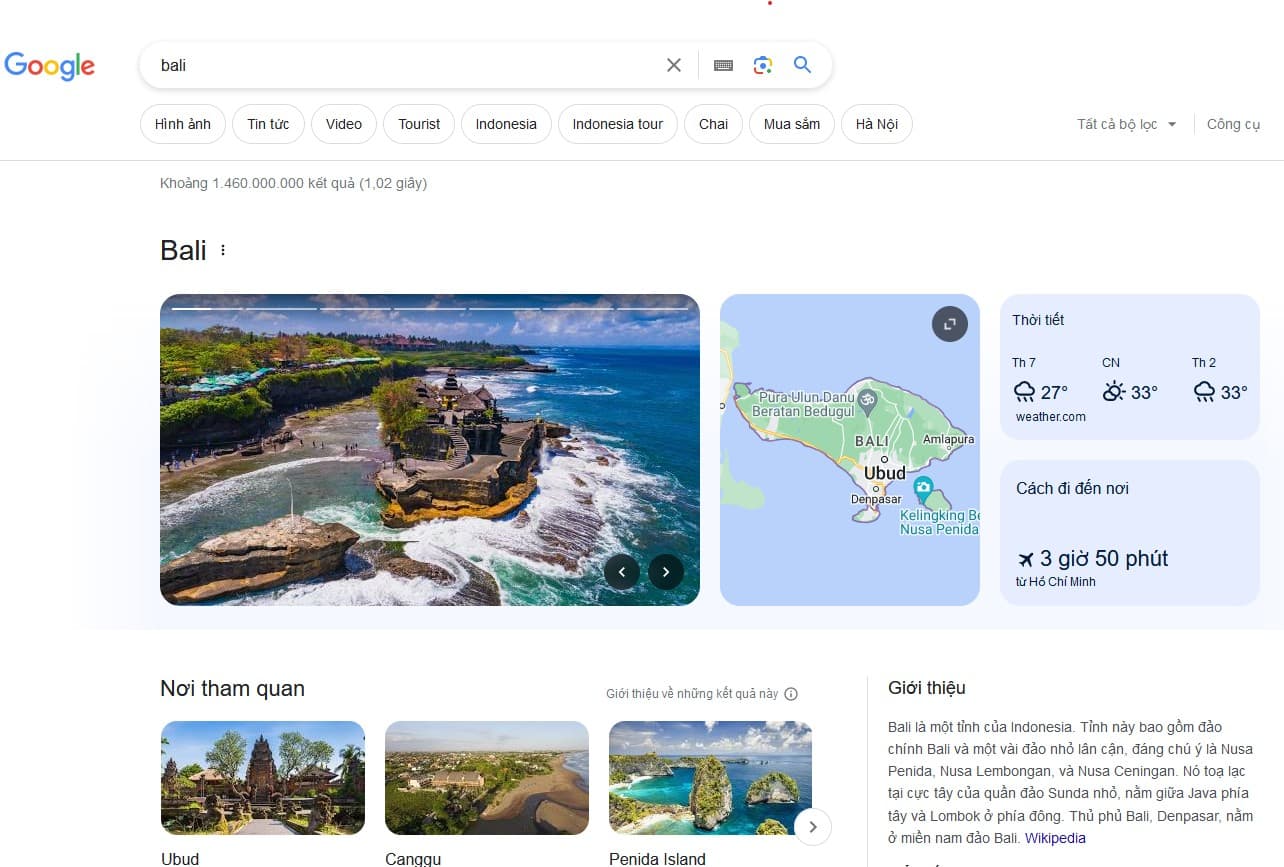
Task: Open the Ubud attraction thumbnail
Action: pyautogui.click(x=262, y=777)
